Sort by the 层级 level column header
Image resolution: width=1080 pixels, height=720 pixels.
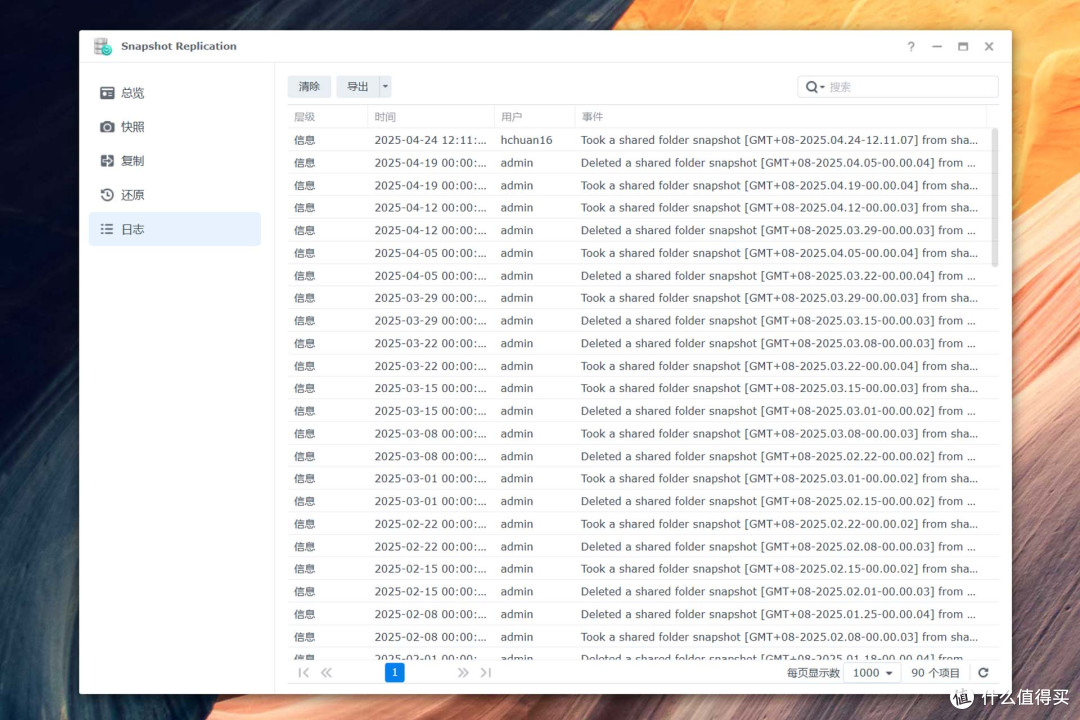[327, 116]
